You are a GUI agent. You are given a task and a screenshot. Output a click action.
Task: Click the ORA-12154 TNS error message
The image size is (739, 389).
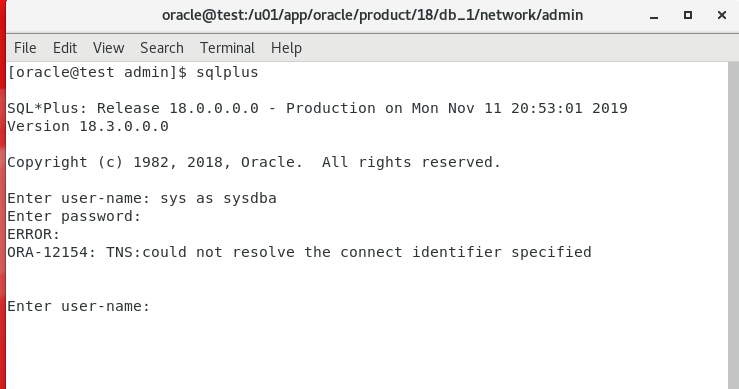pyautogui.click(x=299, y=252)
